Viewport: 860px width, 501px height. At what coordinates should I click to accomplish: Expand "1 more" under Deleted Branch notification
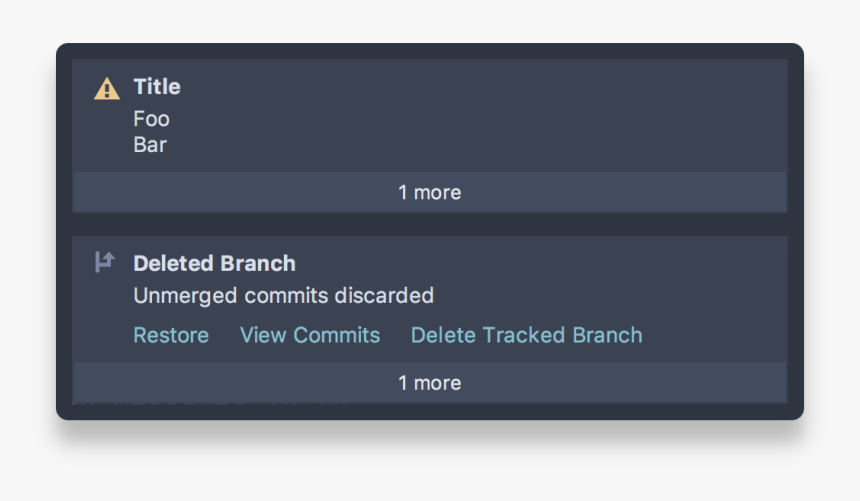(x=429, y=383)
